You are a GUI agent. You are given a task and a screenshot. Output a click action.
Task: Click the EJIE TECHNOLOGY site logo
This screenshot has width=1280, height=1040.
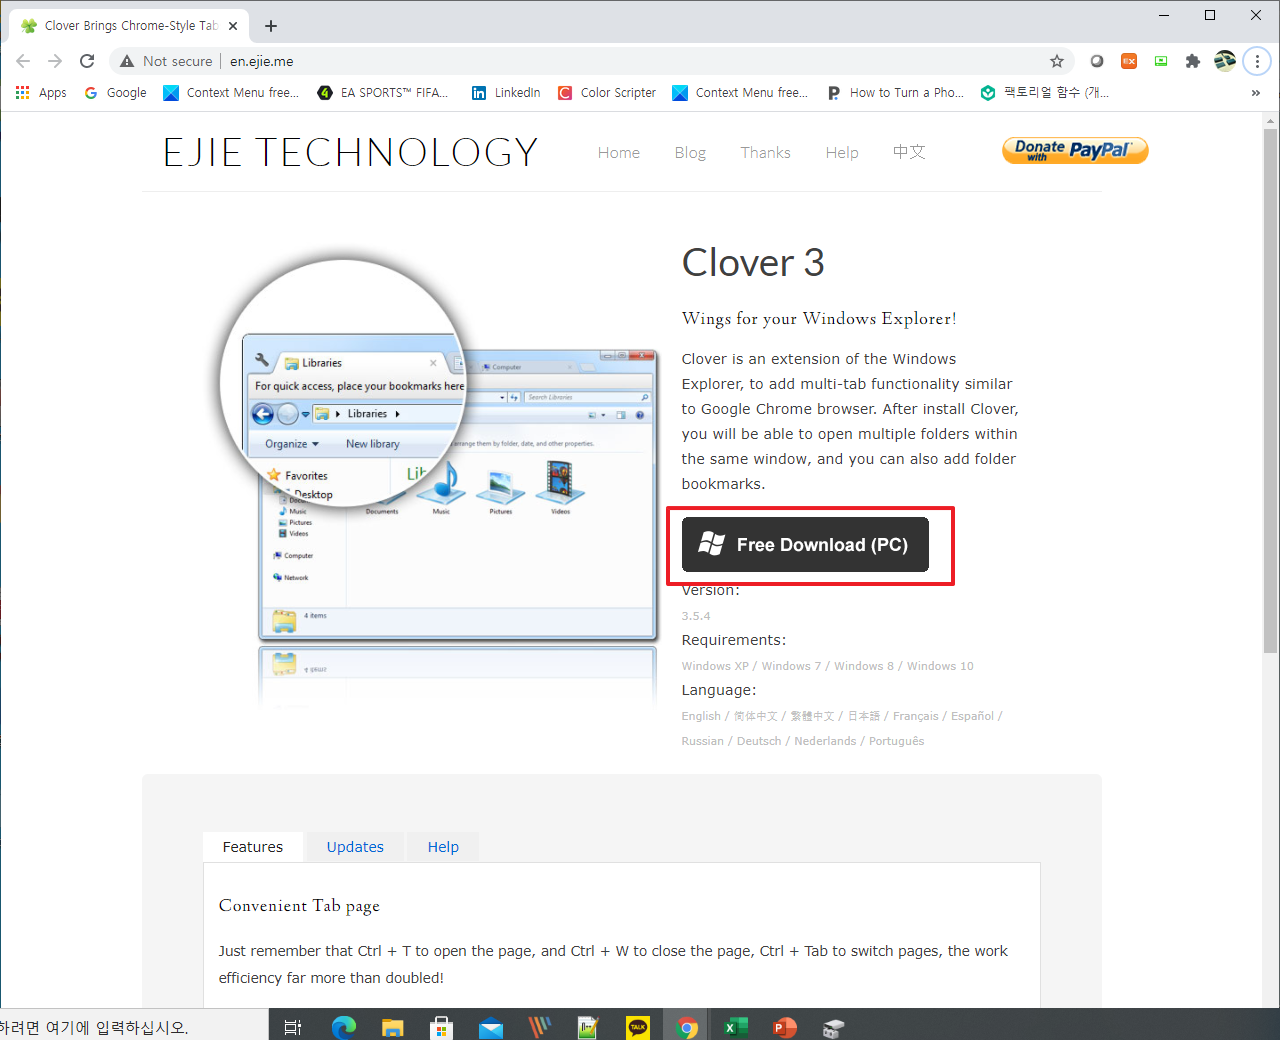tap(350, 152)
